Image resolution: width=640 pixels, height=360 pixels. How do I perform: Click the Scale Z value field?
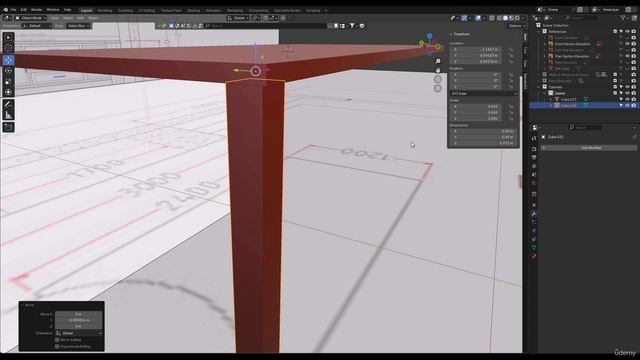476,118
